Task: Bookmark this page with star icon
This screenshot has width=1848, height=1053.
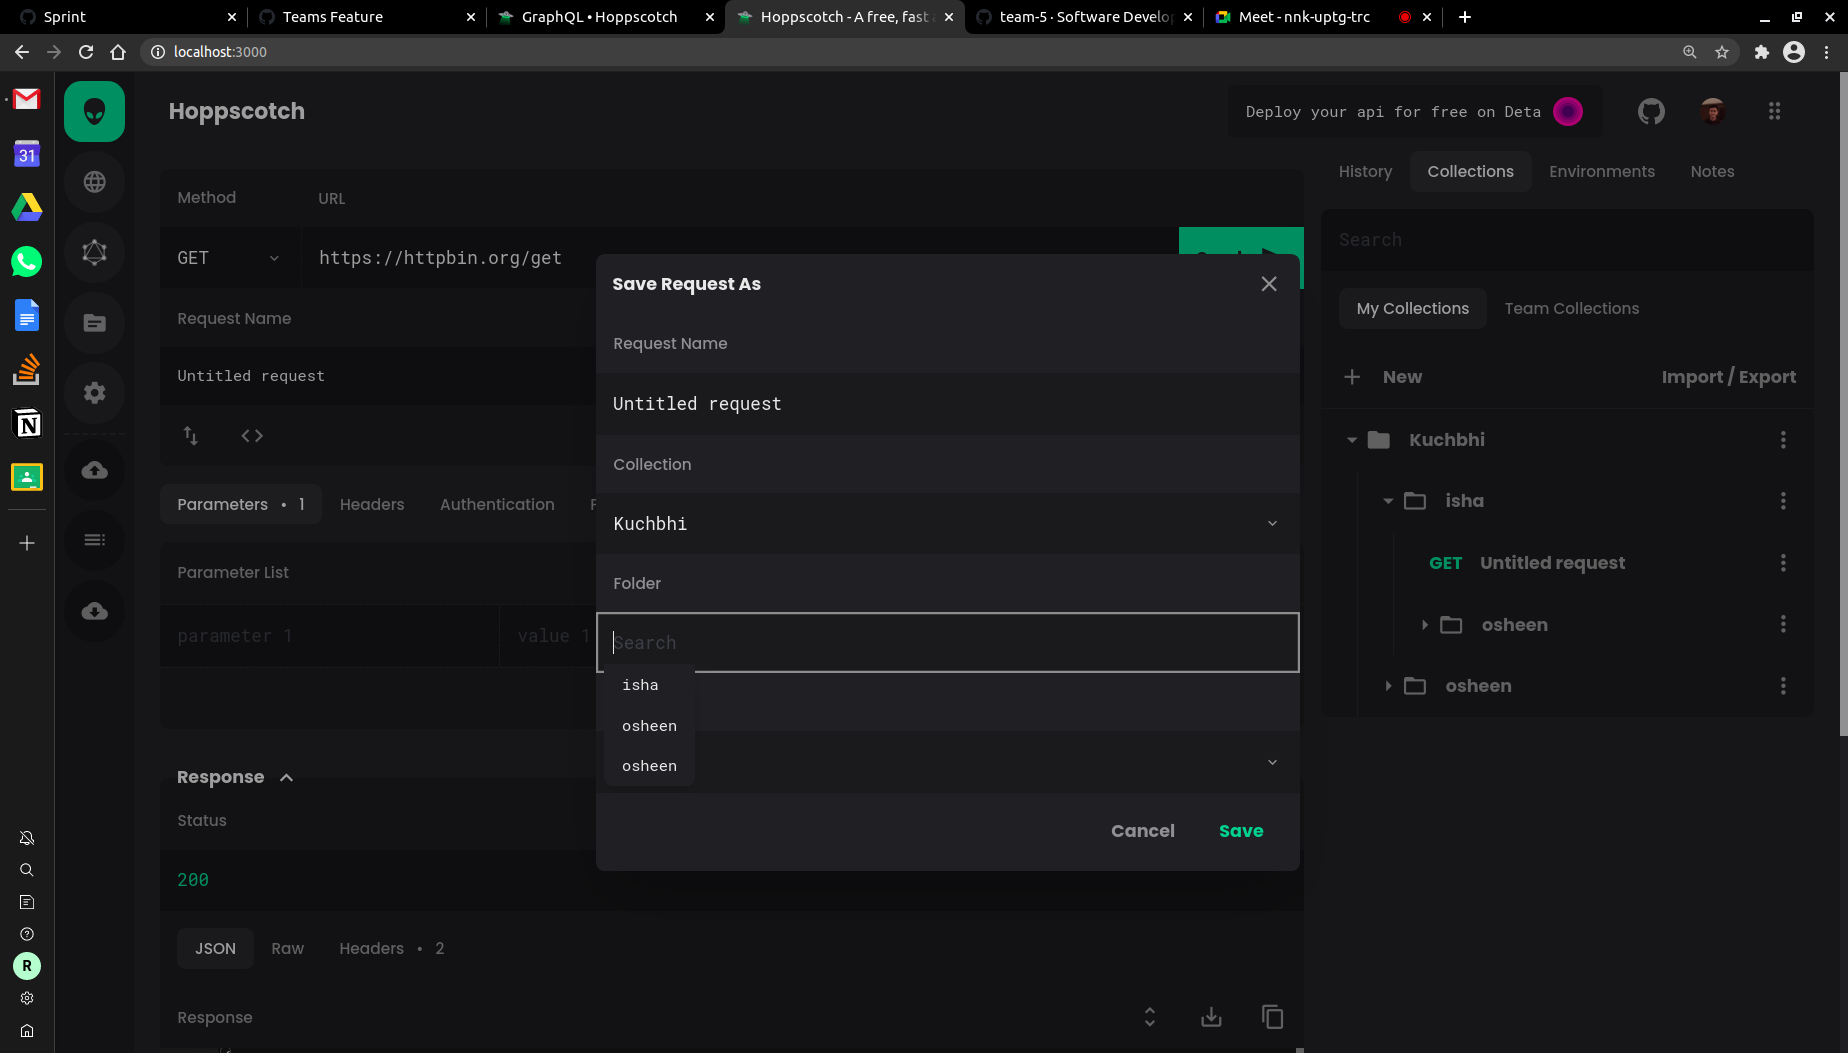Action: coord(1722,52)
